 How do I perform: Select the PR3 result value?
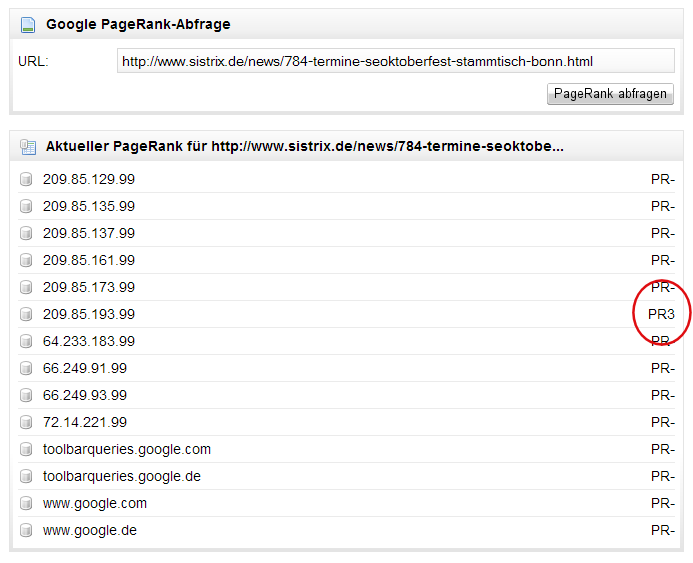661,314
